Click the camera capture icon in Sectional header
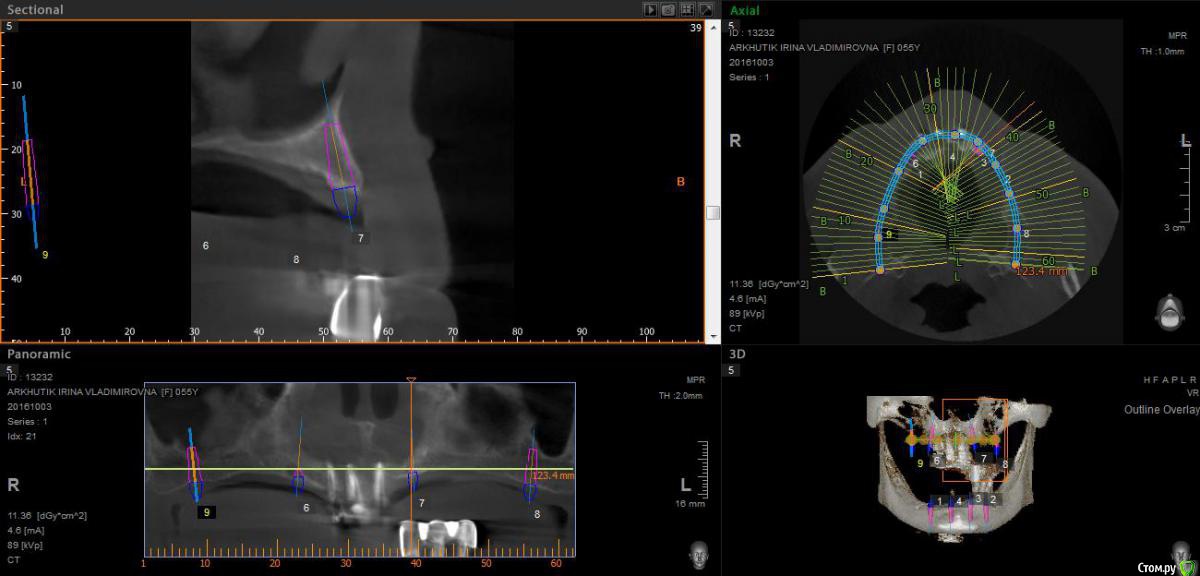 [668, 9]
